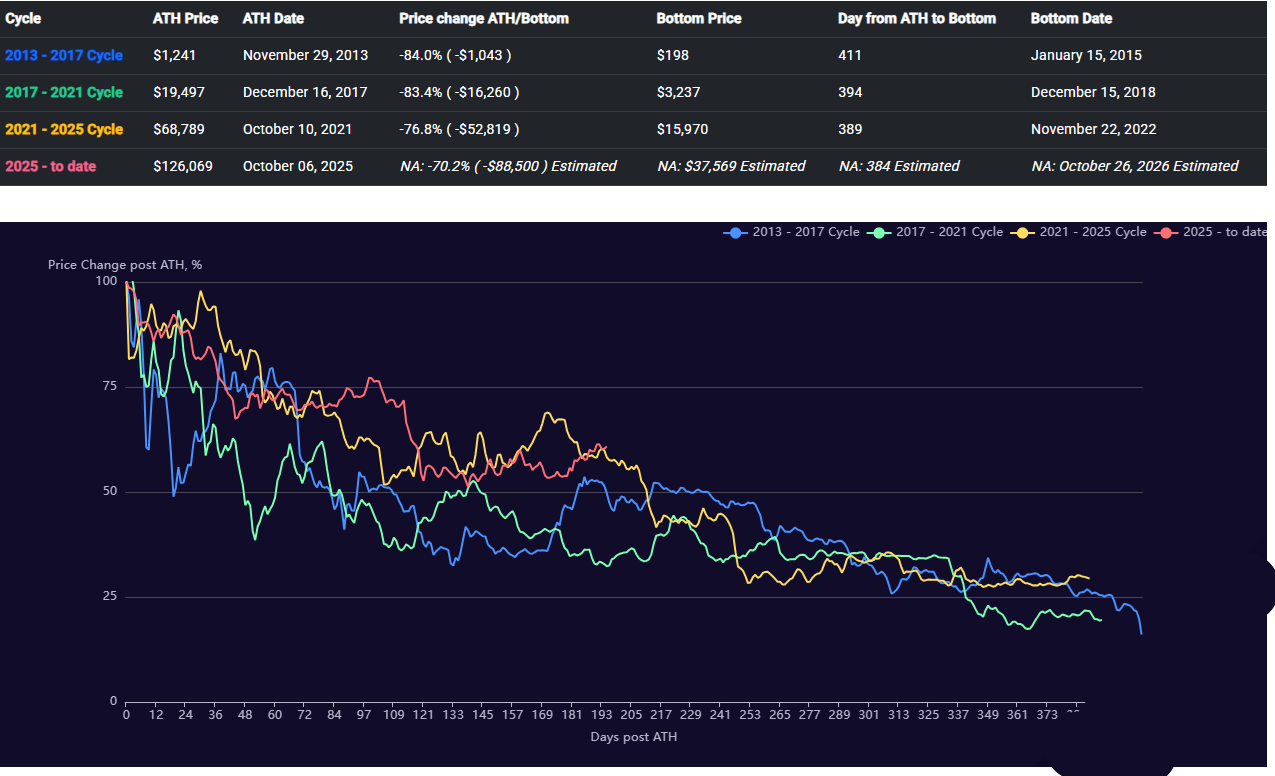This screenshot has height=776, width=1275.
Task: Click the ATH Date column header
Action: pyautogui.click(x=273, y=18)
